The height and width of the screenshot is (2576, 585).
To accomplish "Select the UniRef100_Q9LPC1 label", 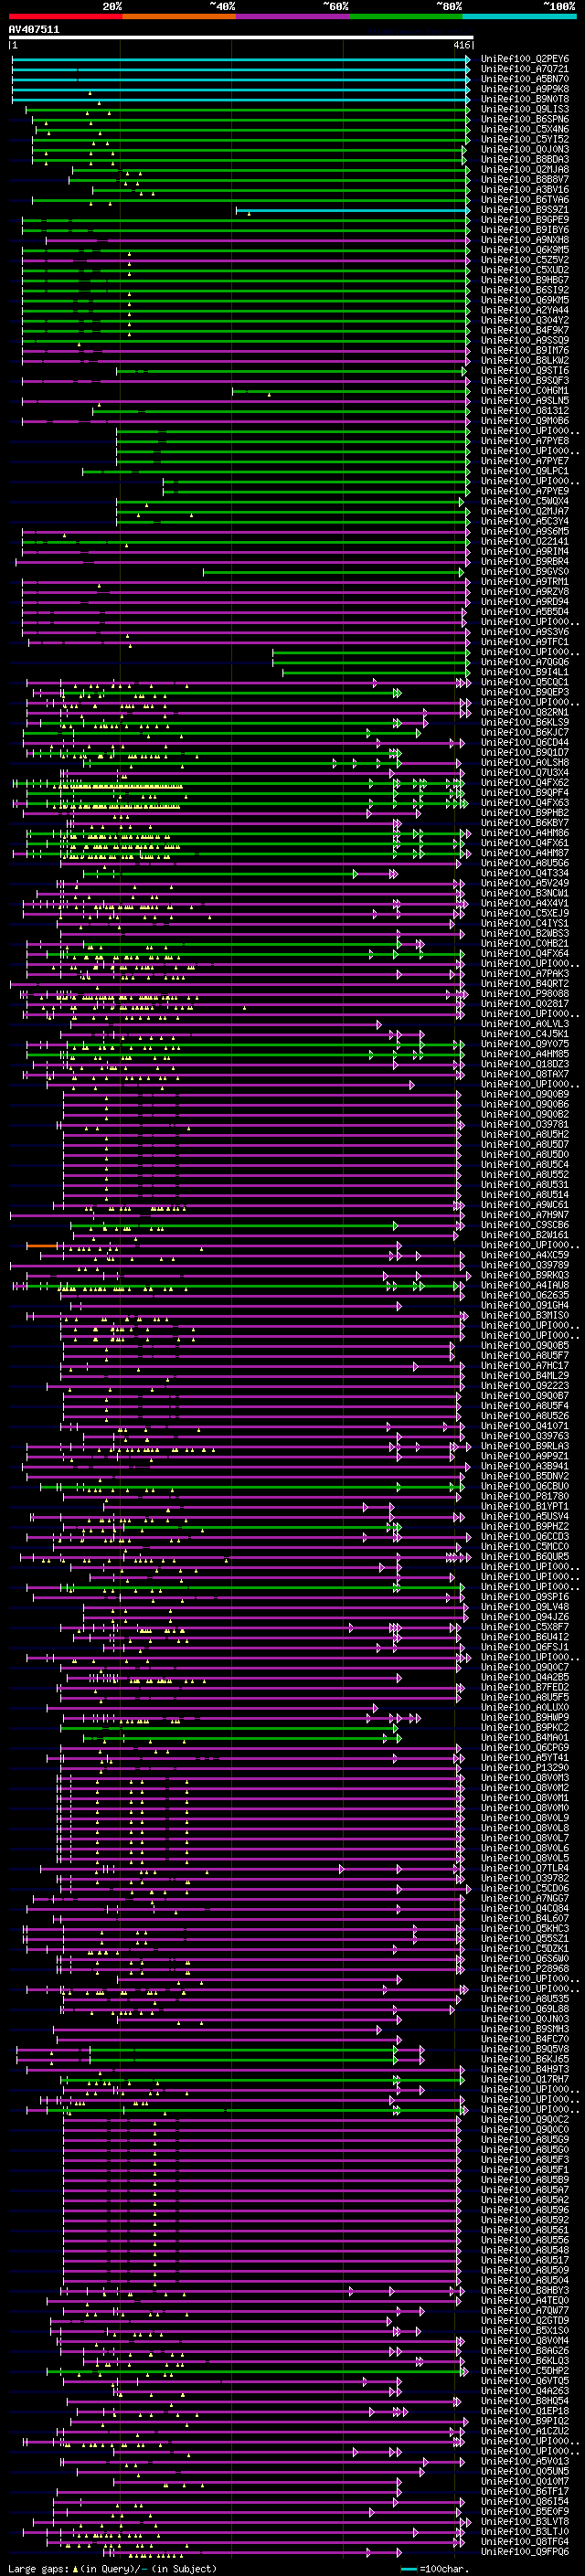I will [525, 471].
